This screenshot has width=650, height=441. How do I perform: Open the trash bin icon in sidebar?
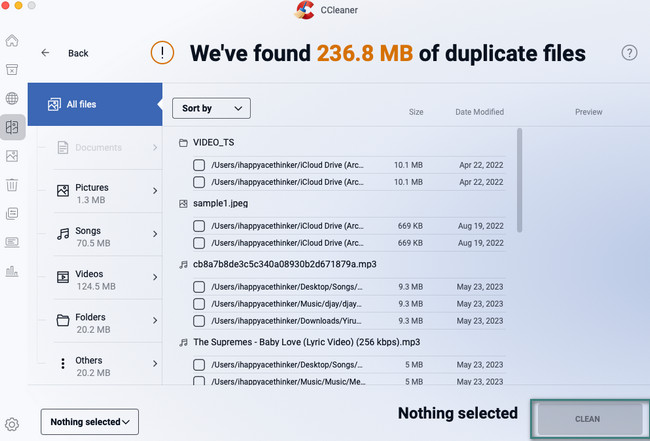(12, 184)
